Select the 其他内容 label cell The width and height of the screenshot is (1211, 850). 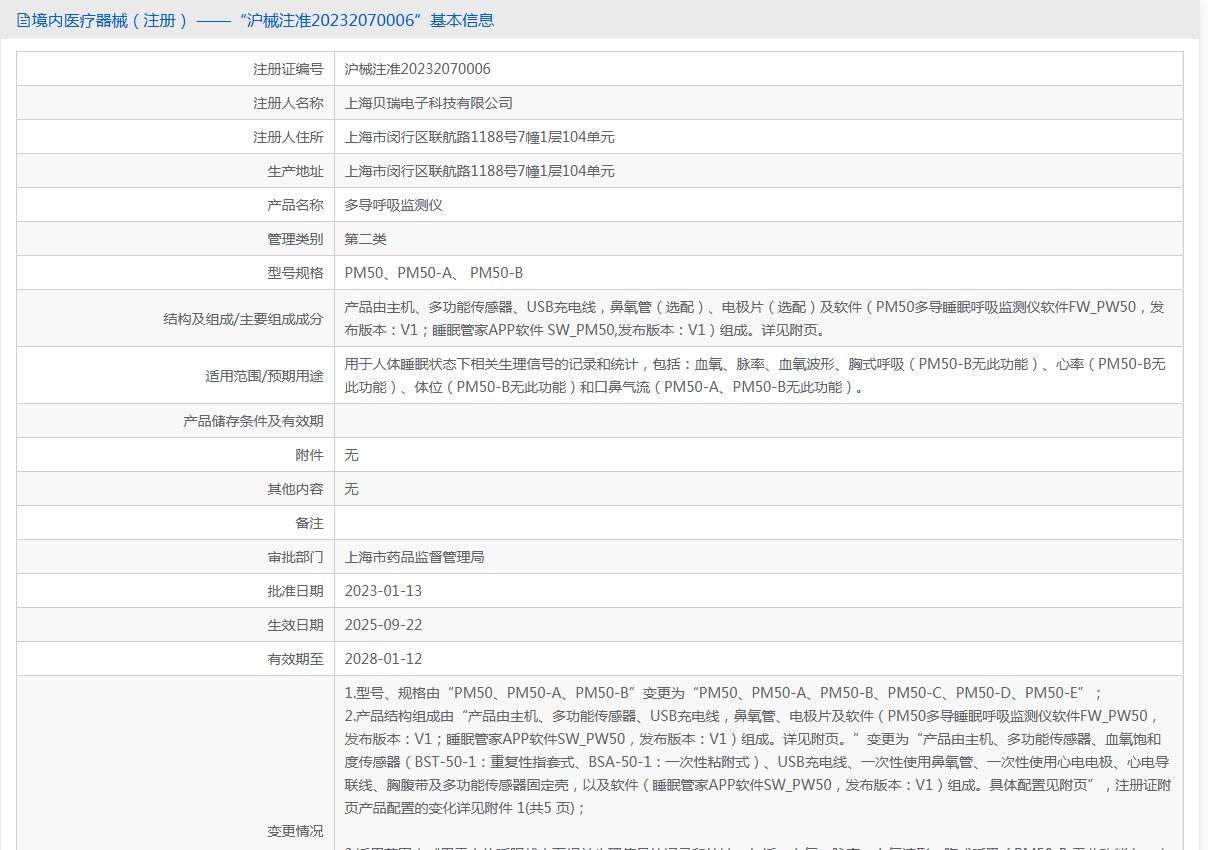tap(175, 489)
